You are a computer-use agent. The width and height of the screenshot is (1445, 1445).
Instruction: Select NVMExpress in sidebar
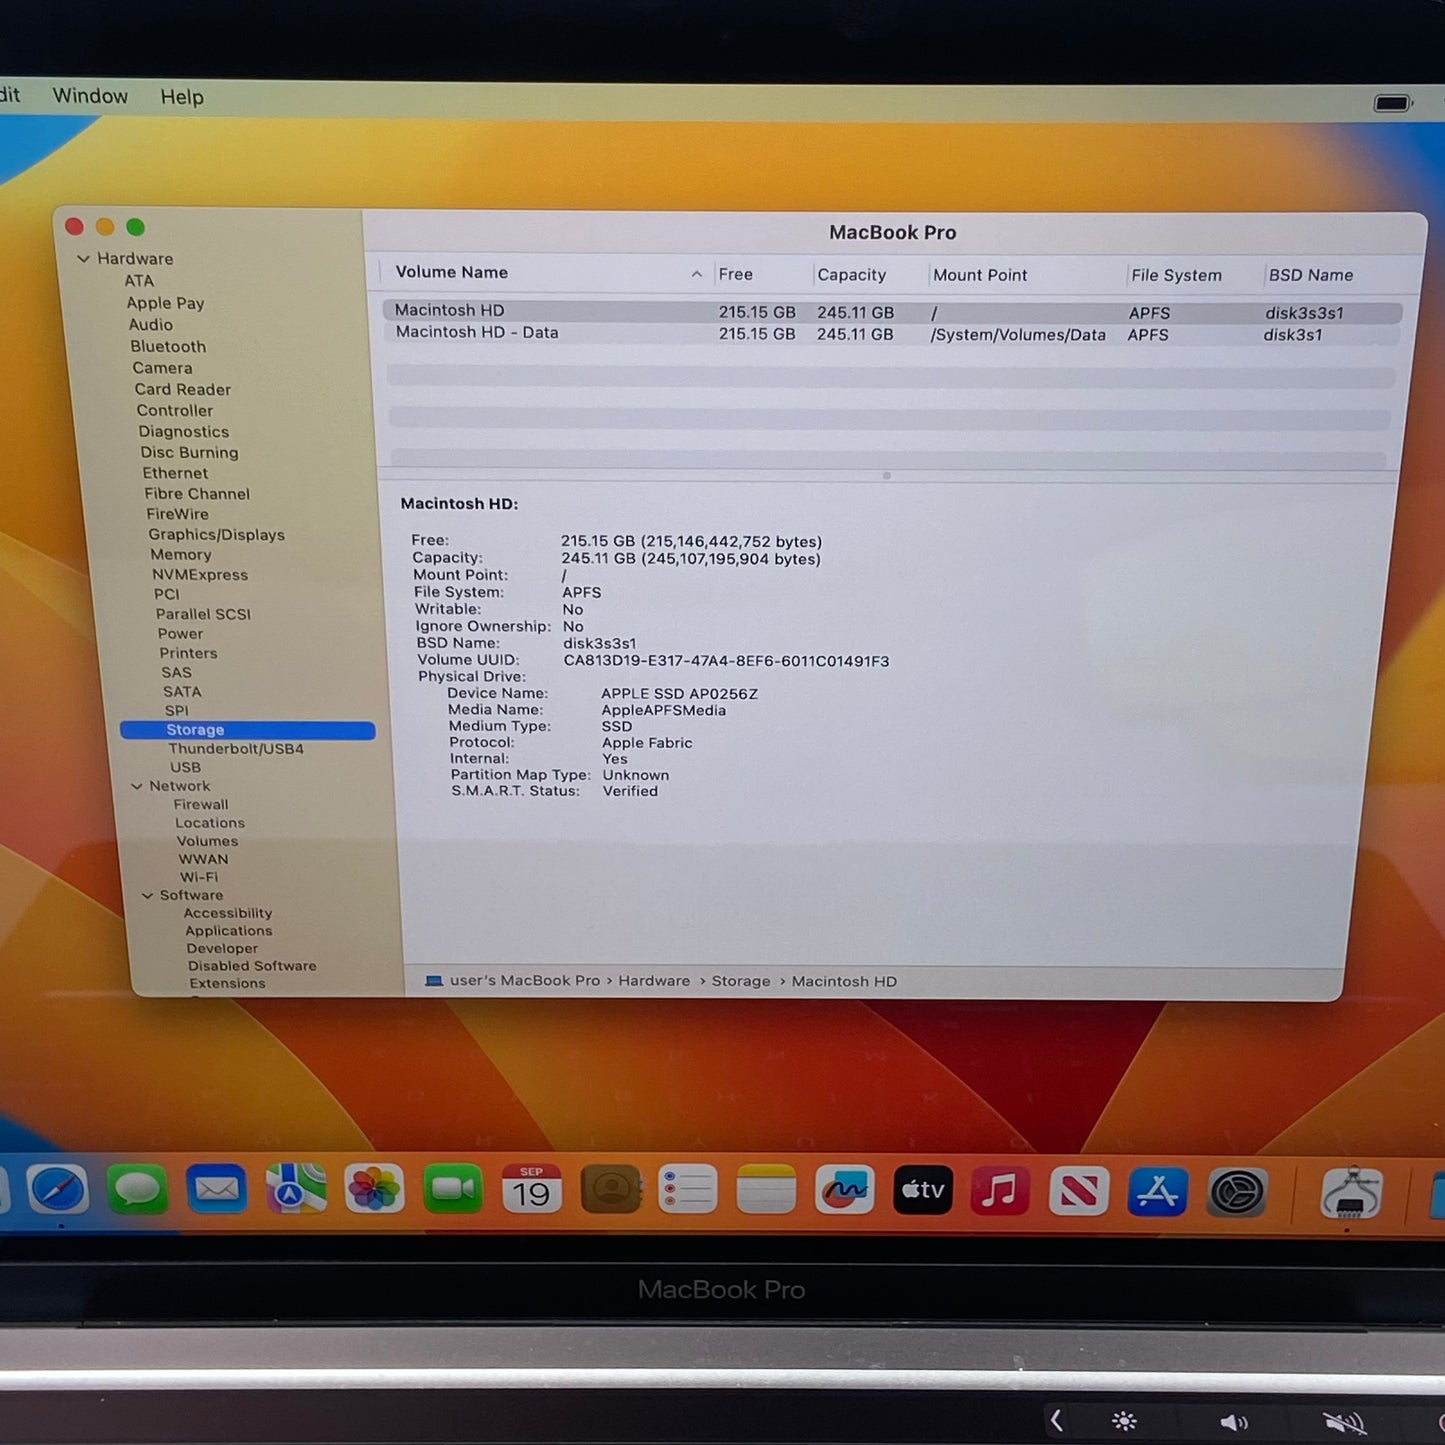[x=200, y=574]
